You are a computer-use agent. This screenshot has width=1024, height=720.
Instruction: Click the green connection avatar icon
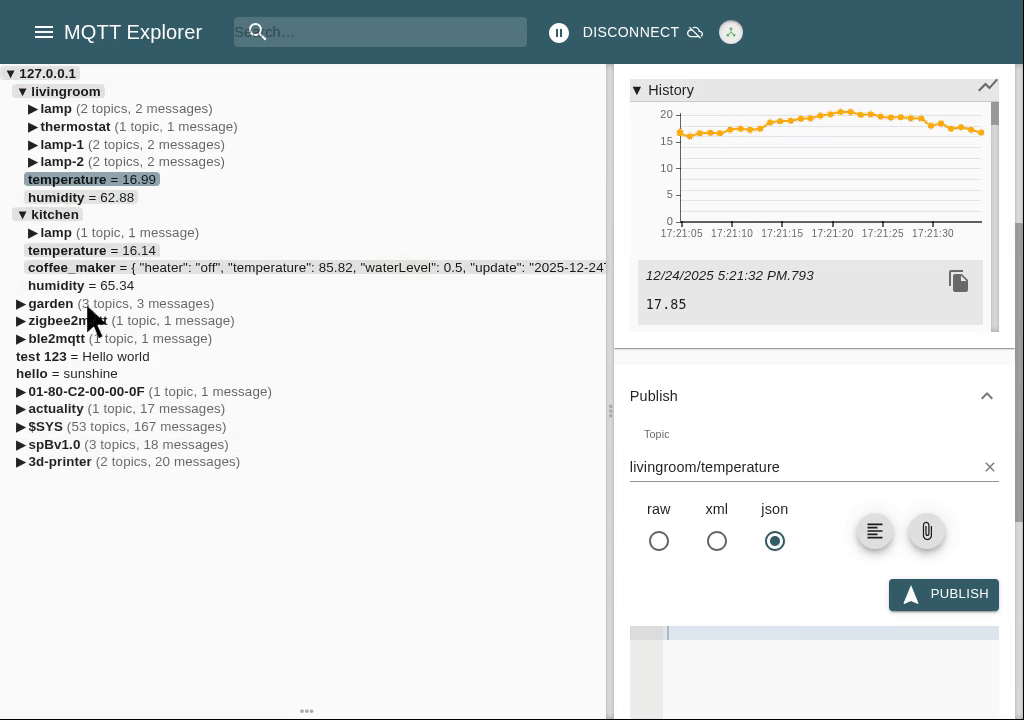click(731, 33)
